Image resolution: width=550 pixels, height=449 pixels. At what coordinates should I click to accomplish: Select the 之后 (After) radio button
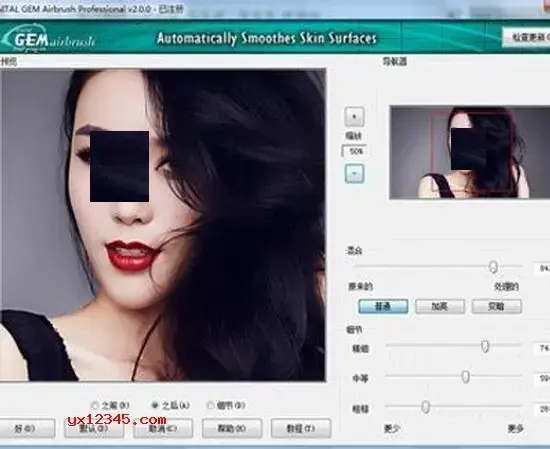tap(155, 406)
